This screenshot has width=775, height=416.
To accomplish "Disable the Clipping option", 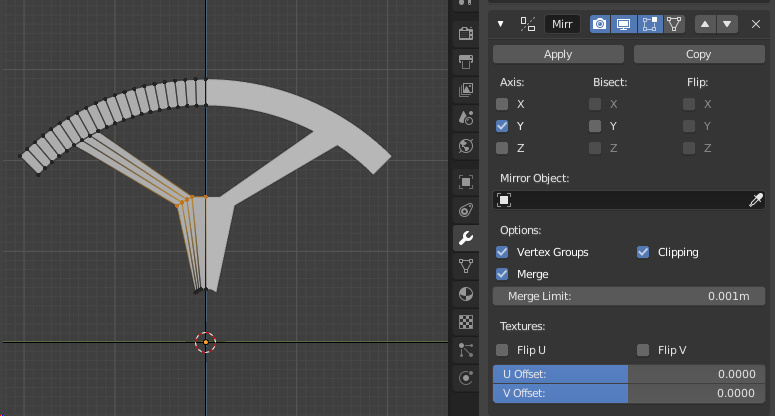I will coord(643,252).
